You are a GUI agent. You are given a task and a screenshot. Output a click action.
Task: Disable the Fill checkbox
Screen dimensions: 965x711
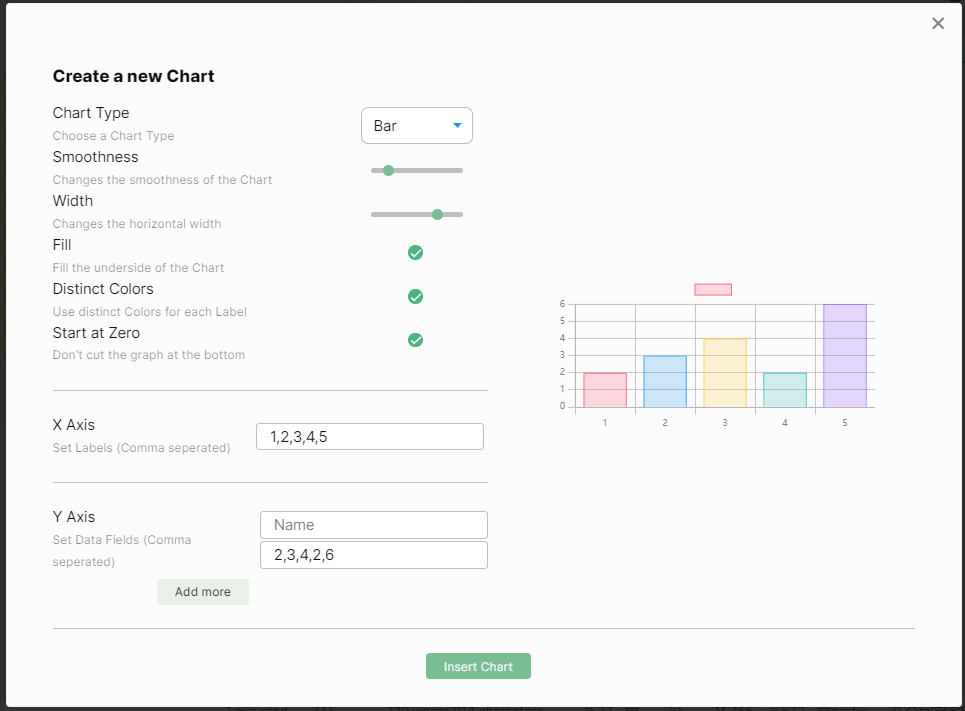point(416,252)
